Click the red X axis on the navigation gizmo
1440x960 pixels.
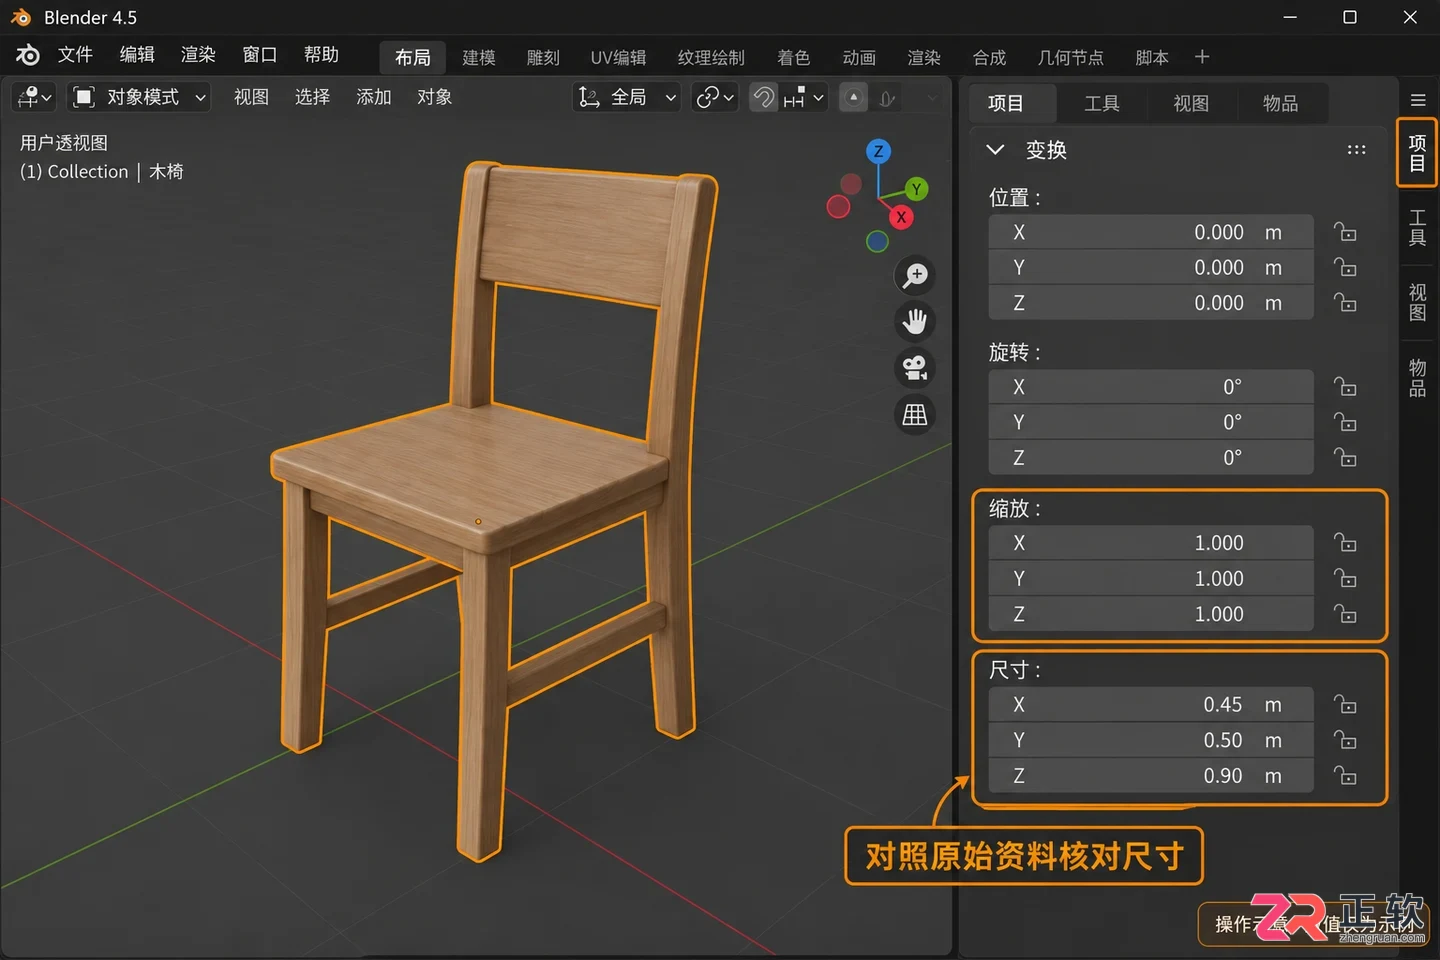point(901,217)
